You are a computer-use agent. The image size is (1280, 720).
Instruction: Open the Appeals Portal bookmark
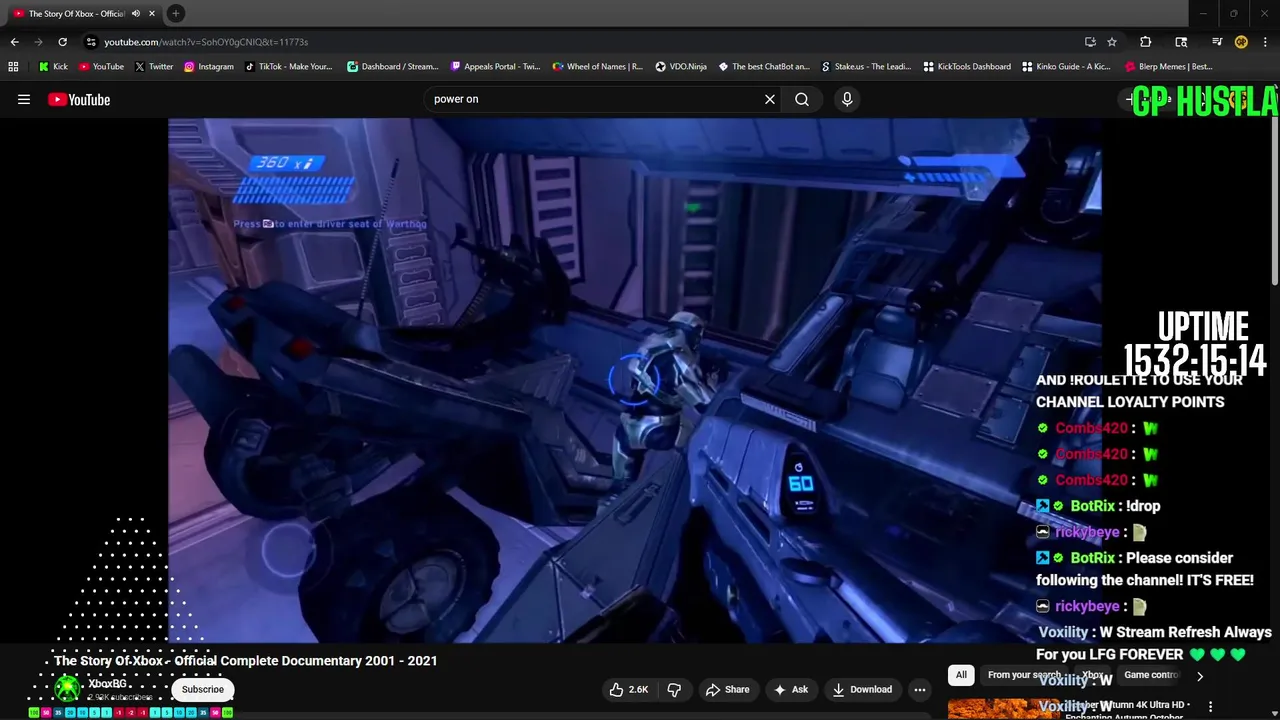pyautogui.click(x=495, y=67)
